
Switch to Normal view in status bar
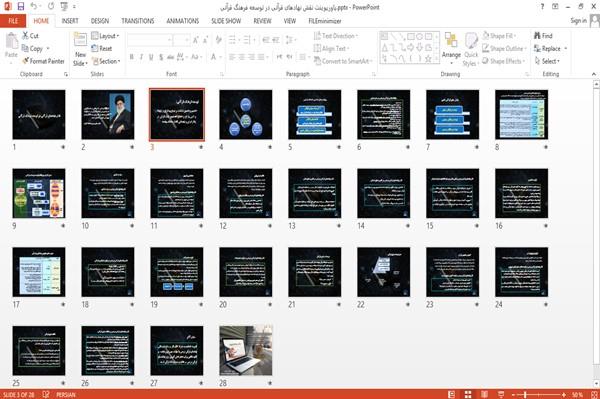click(x=452, y=394)
